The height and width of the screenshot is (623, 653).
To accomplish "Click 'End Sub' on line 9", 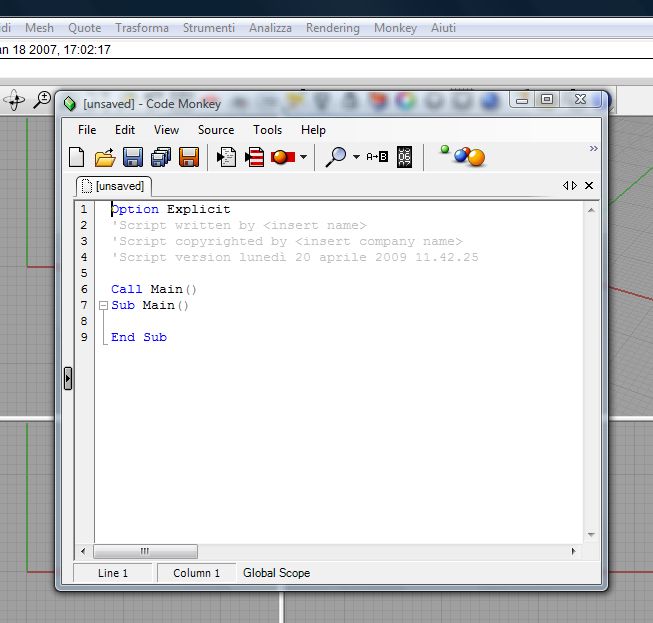I will coord(139,337).
